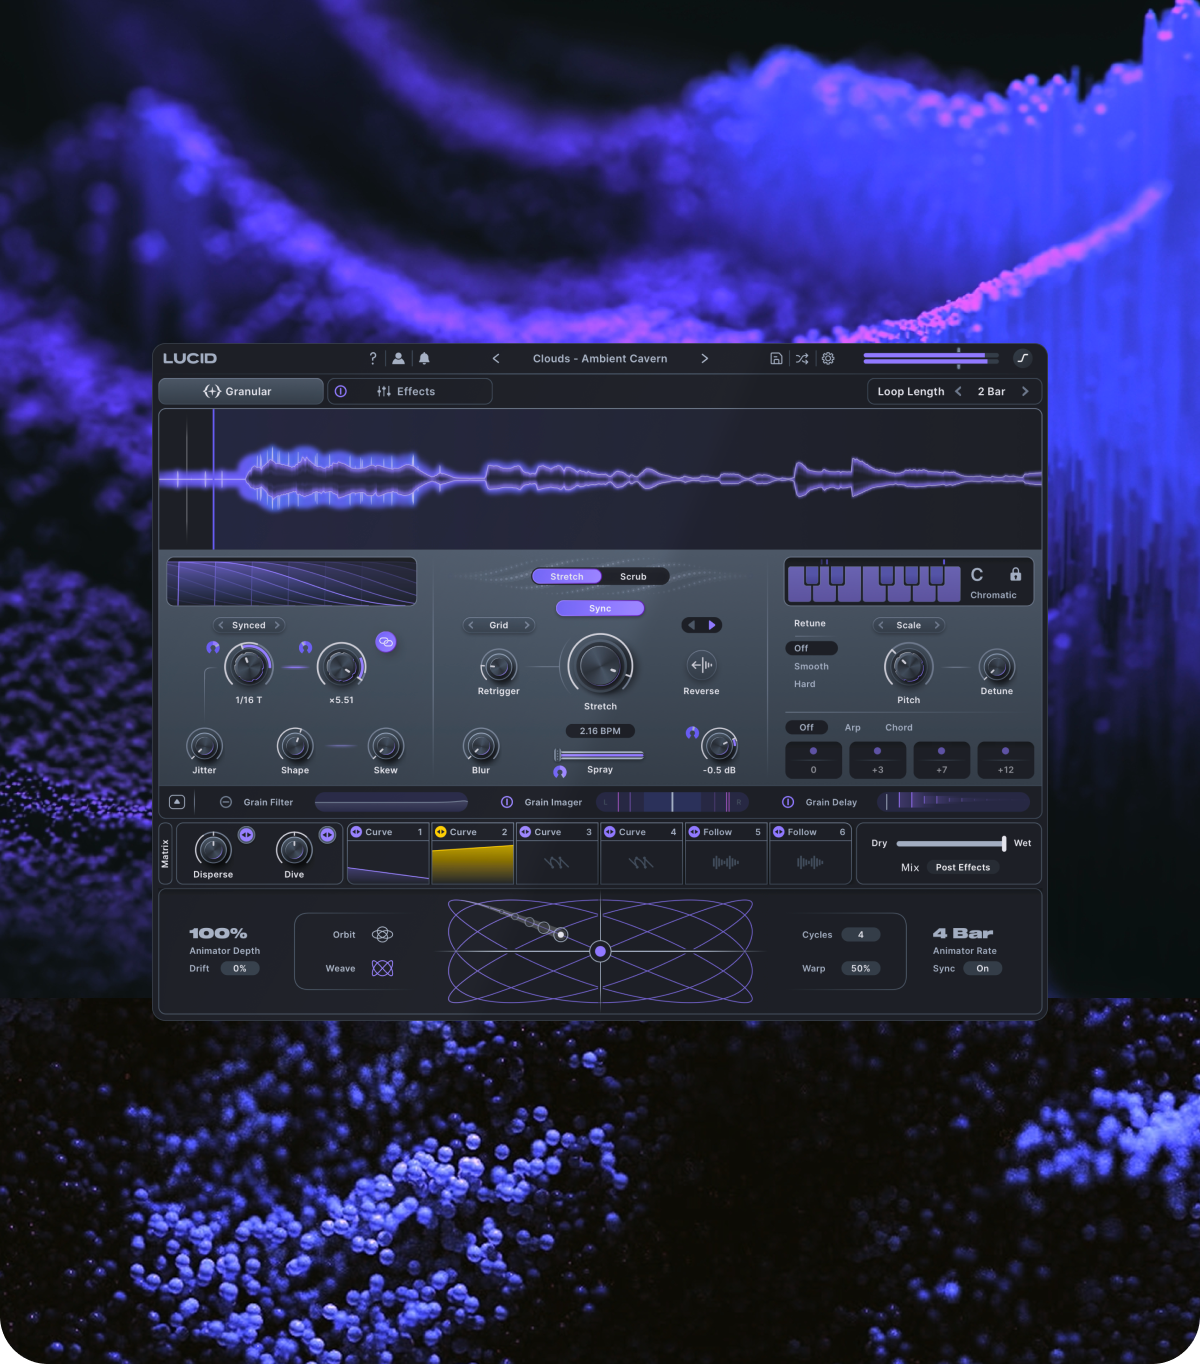
Task: Click the save preset icon
Action: [776, 358]
